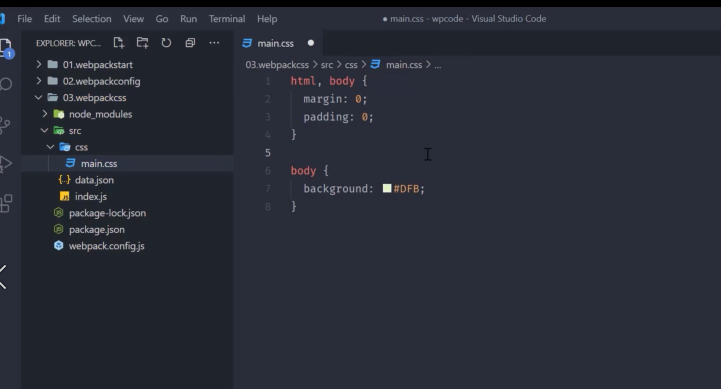The width and height of the screenshot is (721, 389).
Task: Open the Selection menu
Action: [x=92, y=19]
